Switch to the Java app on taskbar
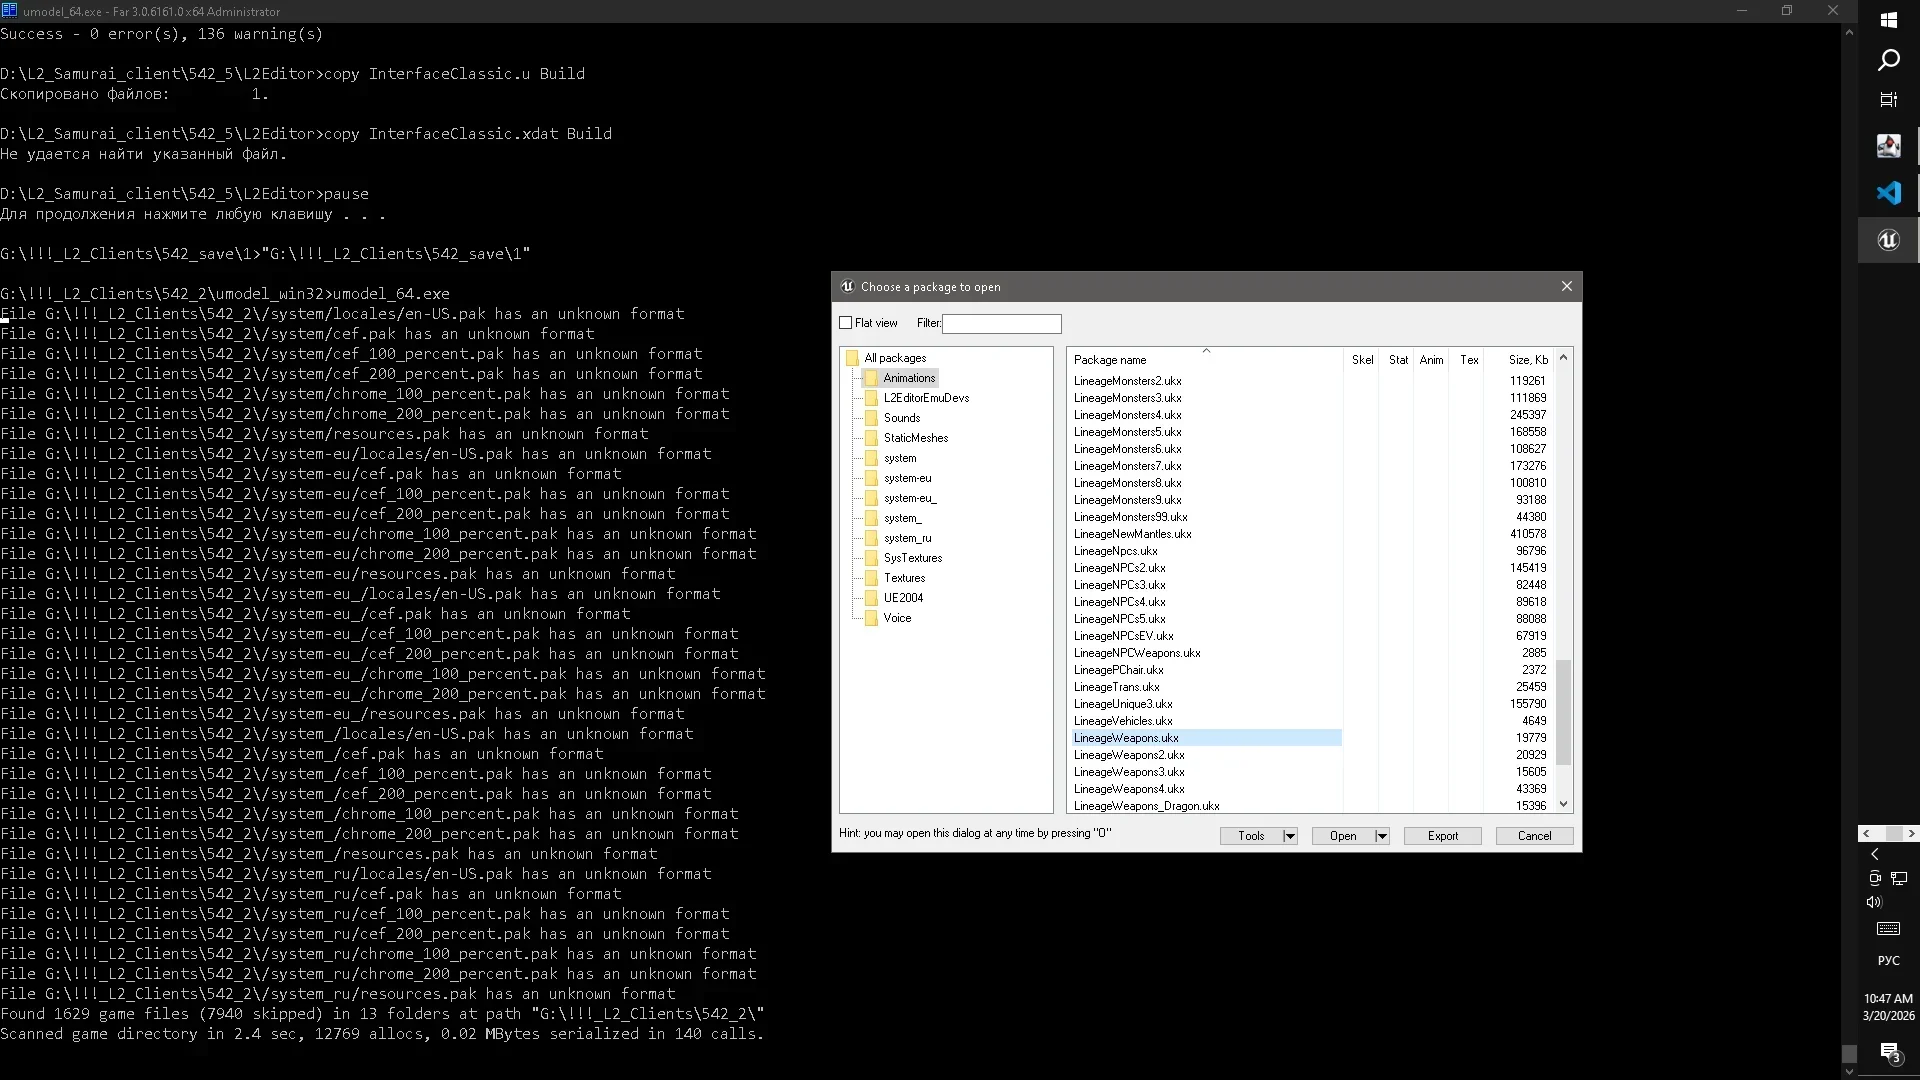The height and width of the screenshot is (1080, 1920). click(1888, 146)
